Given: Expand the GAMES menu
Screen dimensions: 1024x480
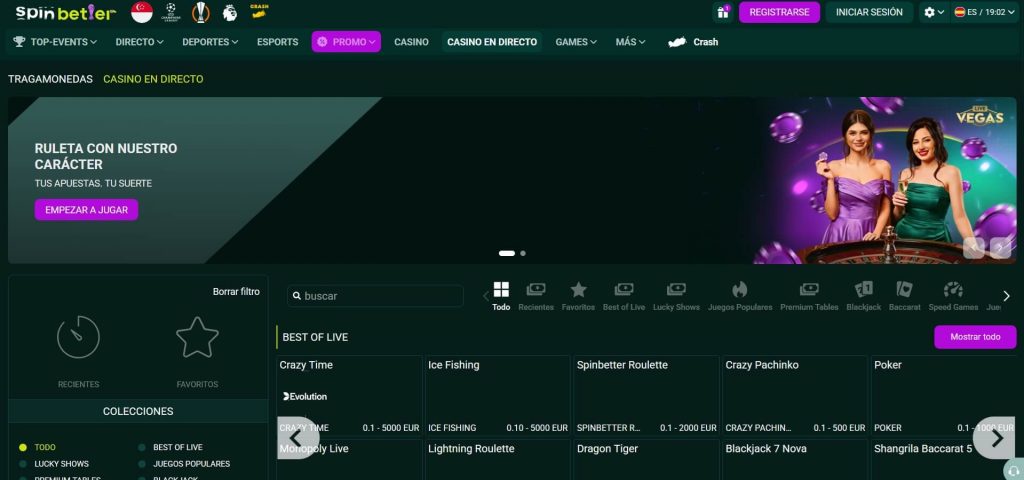Looking at the screenshot, I should pos(575,42).
